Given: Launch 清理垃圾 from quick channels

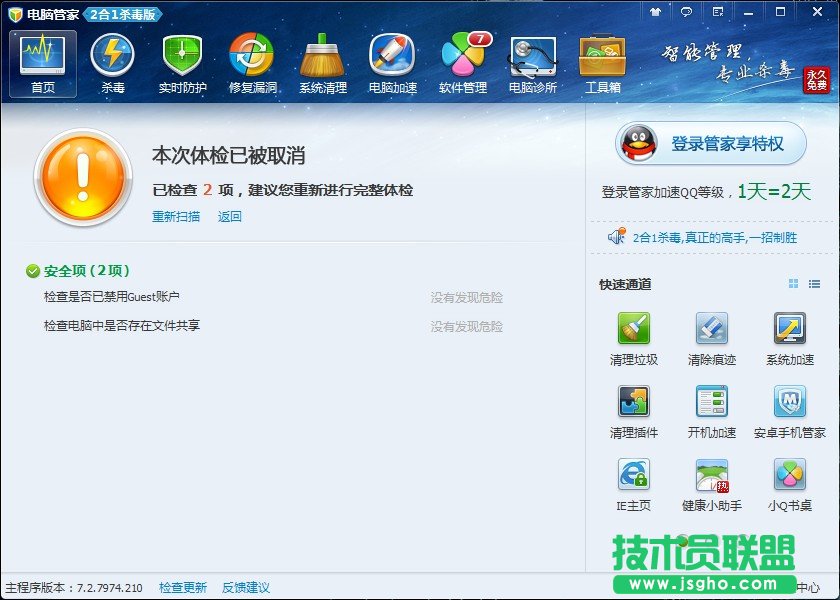Looking at the screenshot, I should click(x=631, y=335).
